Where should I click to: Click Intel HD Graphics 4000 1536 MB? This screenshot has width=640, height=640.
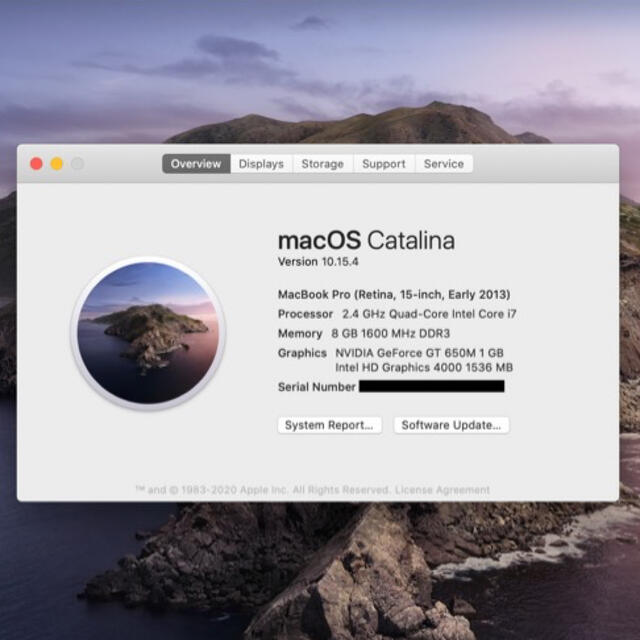click(x=424, y=367)
